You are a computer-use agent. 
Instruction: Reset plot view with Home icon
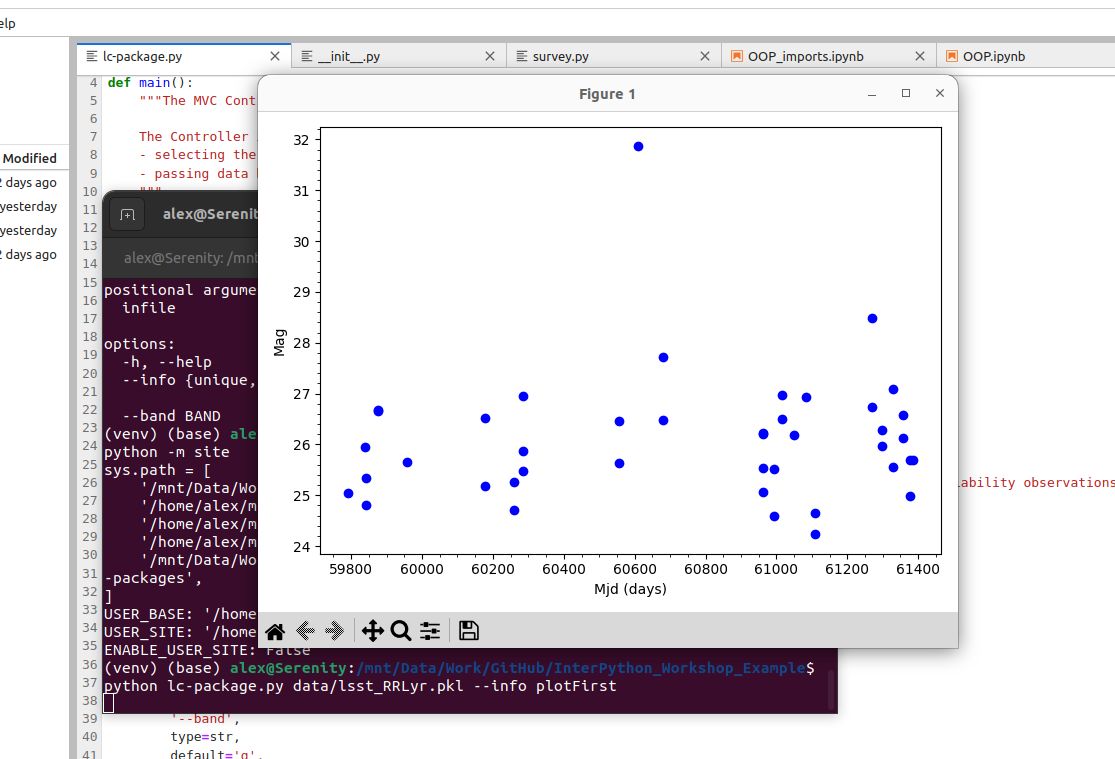275,631
